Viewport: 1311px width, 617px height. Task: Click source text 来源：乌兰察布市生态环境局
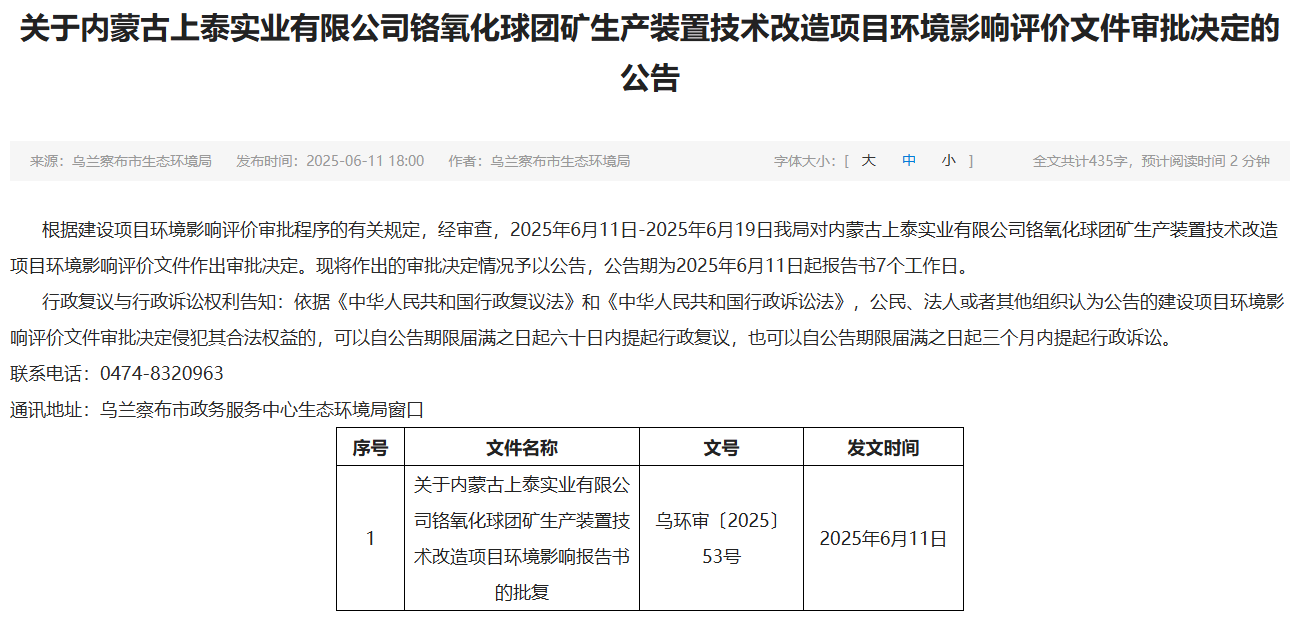pyautogui.click(x=121, y=161)
